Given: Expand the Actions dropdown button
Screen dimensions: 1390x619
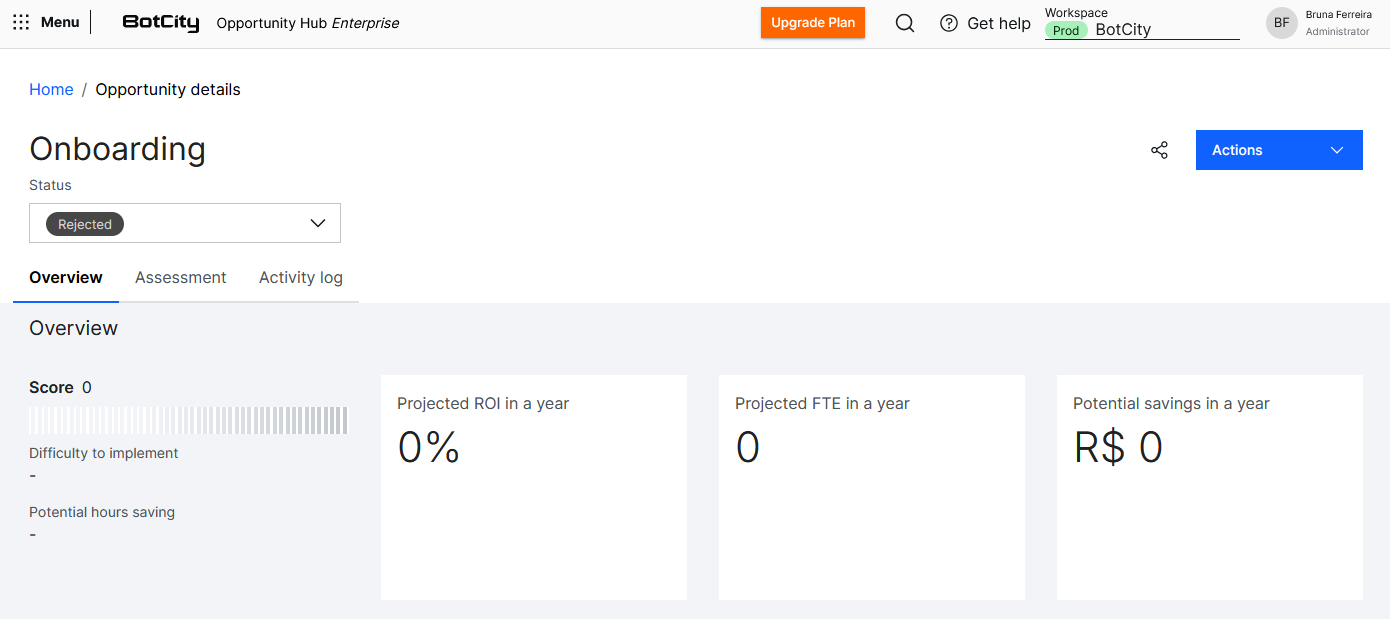Looking at the screenshot, I should tap(1278, 150).
